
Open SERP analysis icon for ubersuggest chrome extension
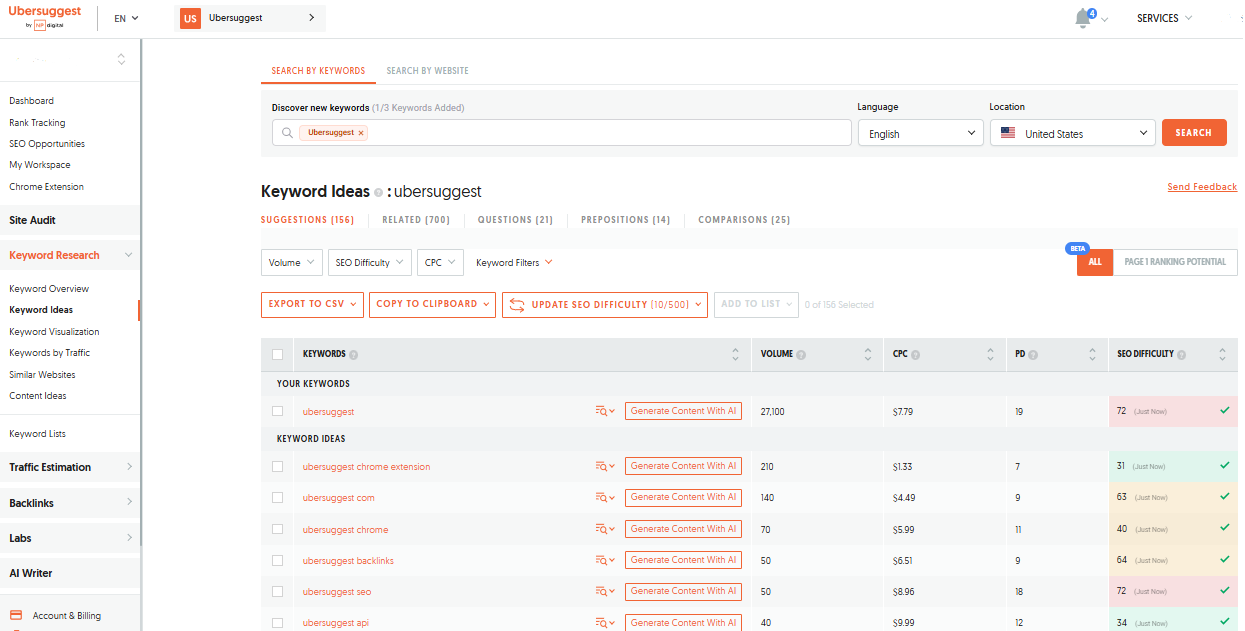pyautogui.click(x=604, y=466)
